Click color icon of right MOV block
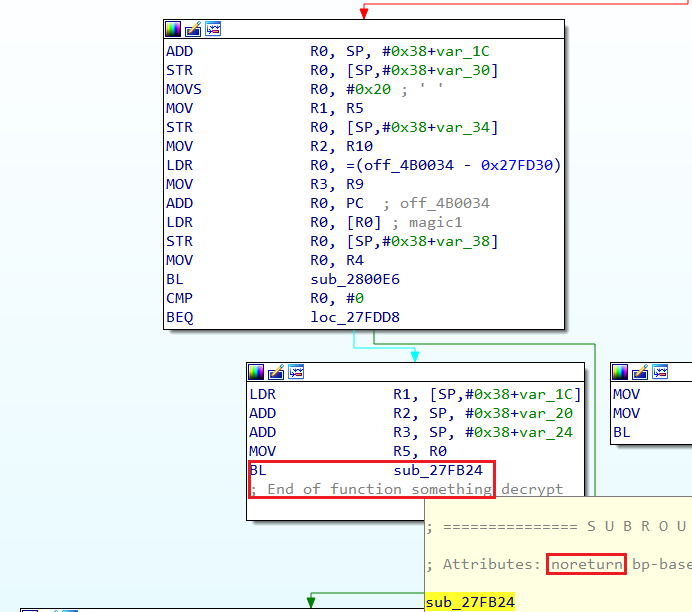Screen dimensions: 692x612 620,372
